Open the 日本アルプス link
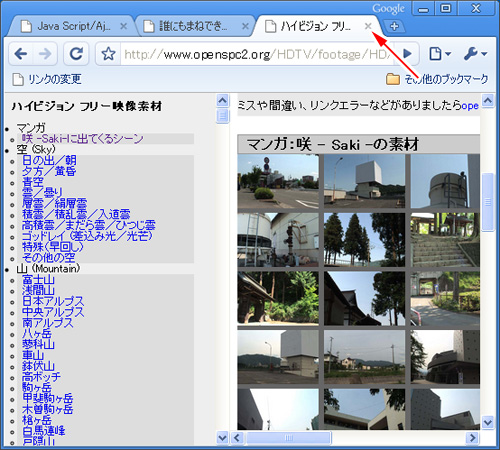 53,301
